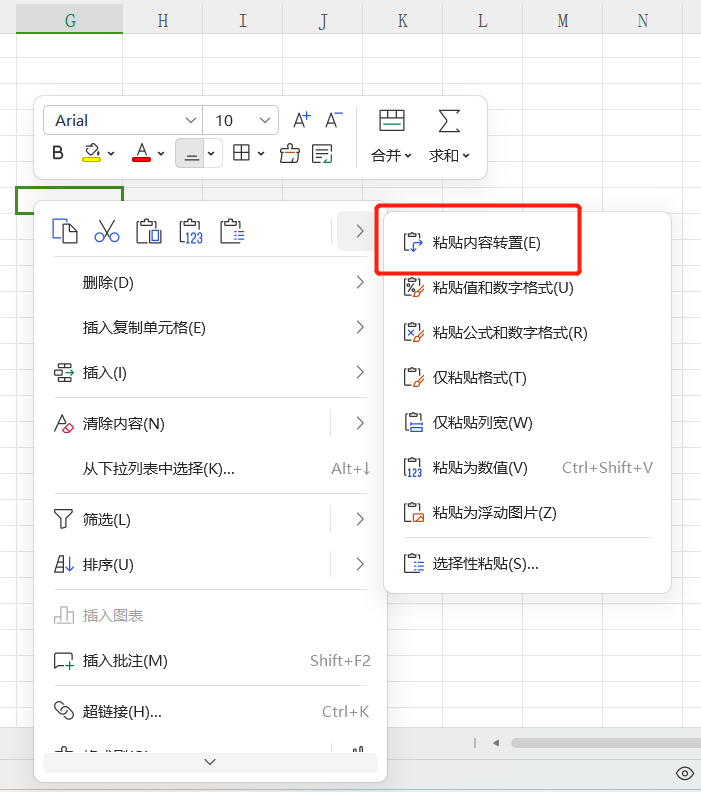Image resolution: width=701 pixels, height=792 pixels.
Task: Select 粘贴值和数字格式(U) option
Action: click(x=527, y=288)
